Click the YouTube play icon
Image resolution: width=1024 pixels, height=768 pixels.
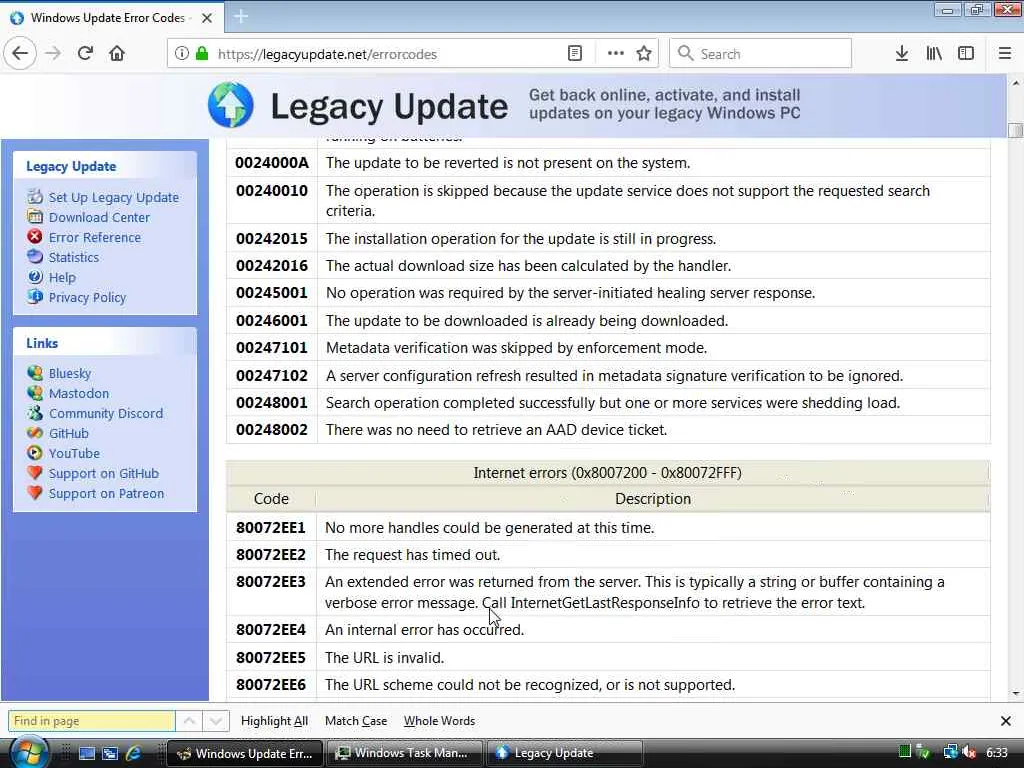point(35,453)
